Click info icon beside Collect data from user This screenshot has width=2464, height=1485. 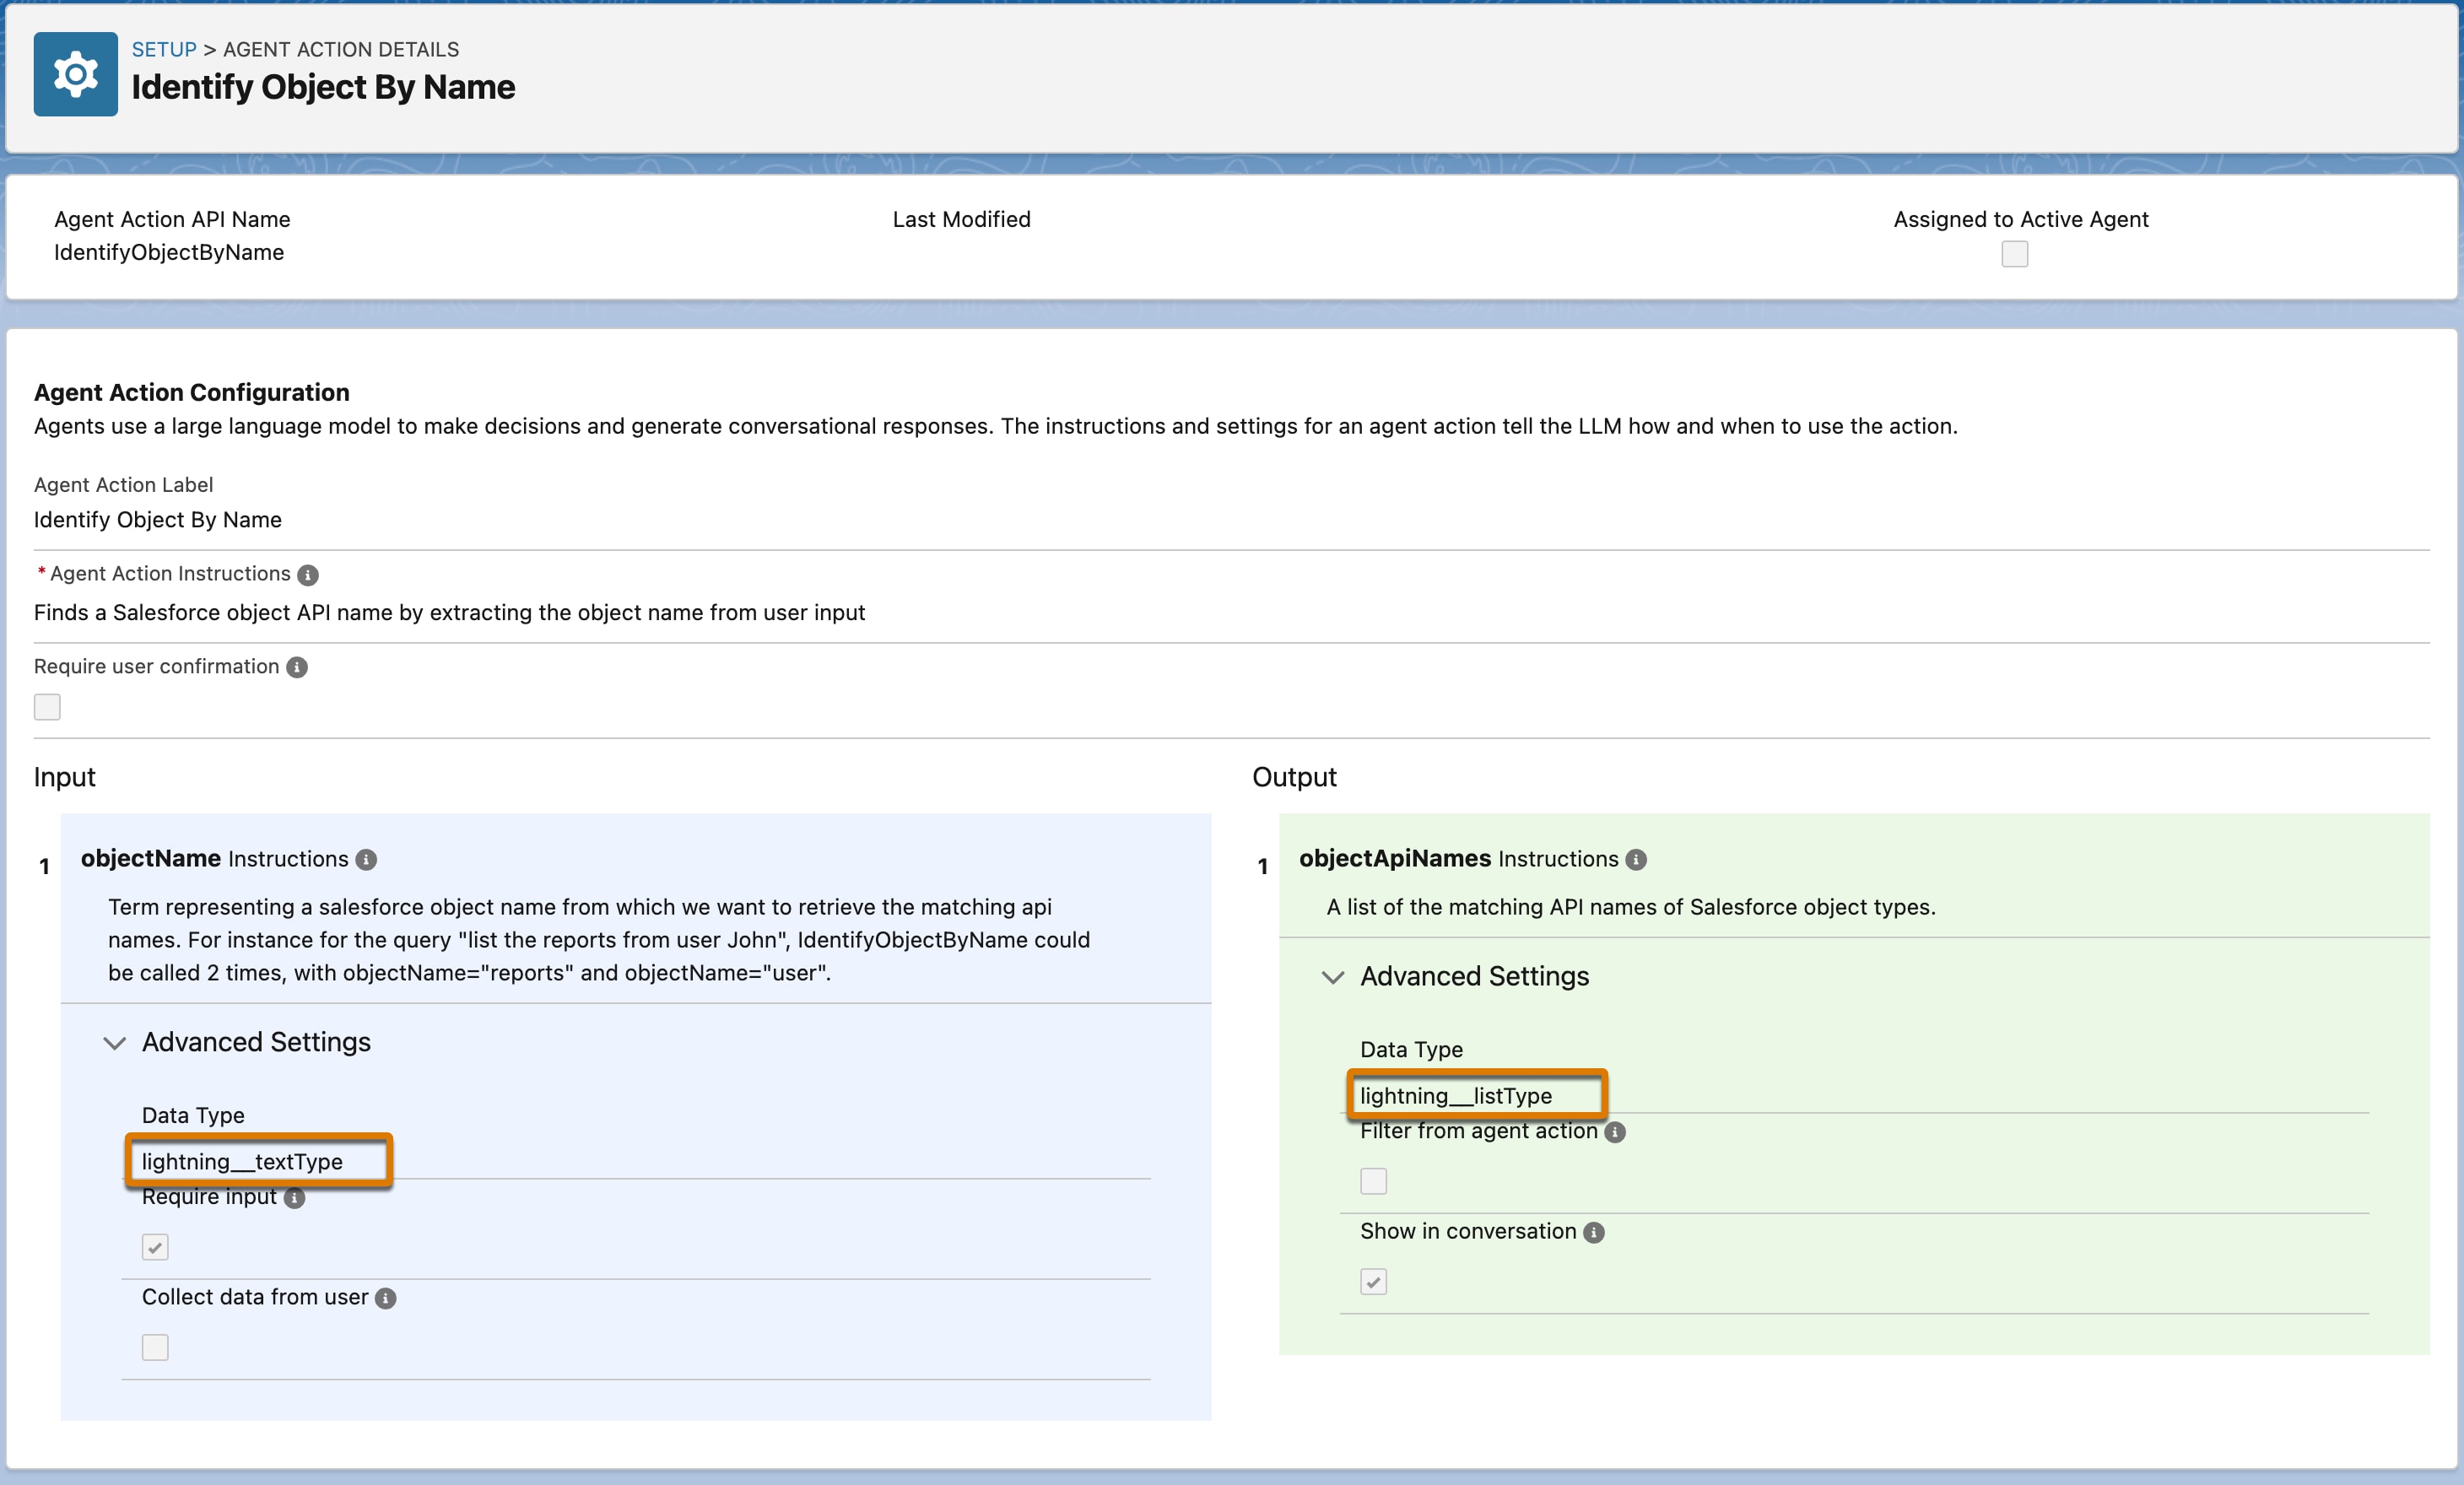pos(386,1298)
